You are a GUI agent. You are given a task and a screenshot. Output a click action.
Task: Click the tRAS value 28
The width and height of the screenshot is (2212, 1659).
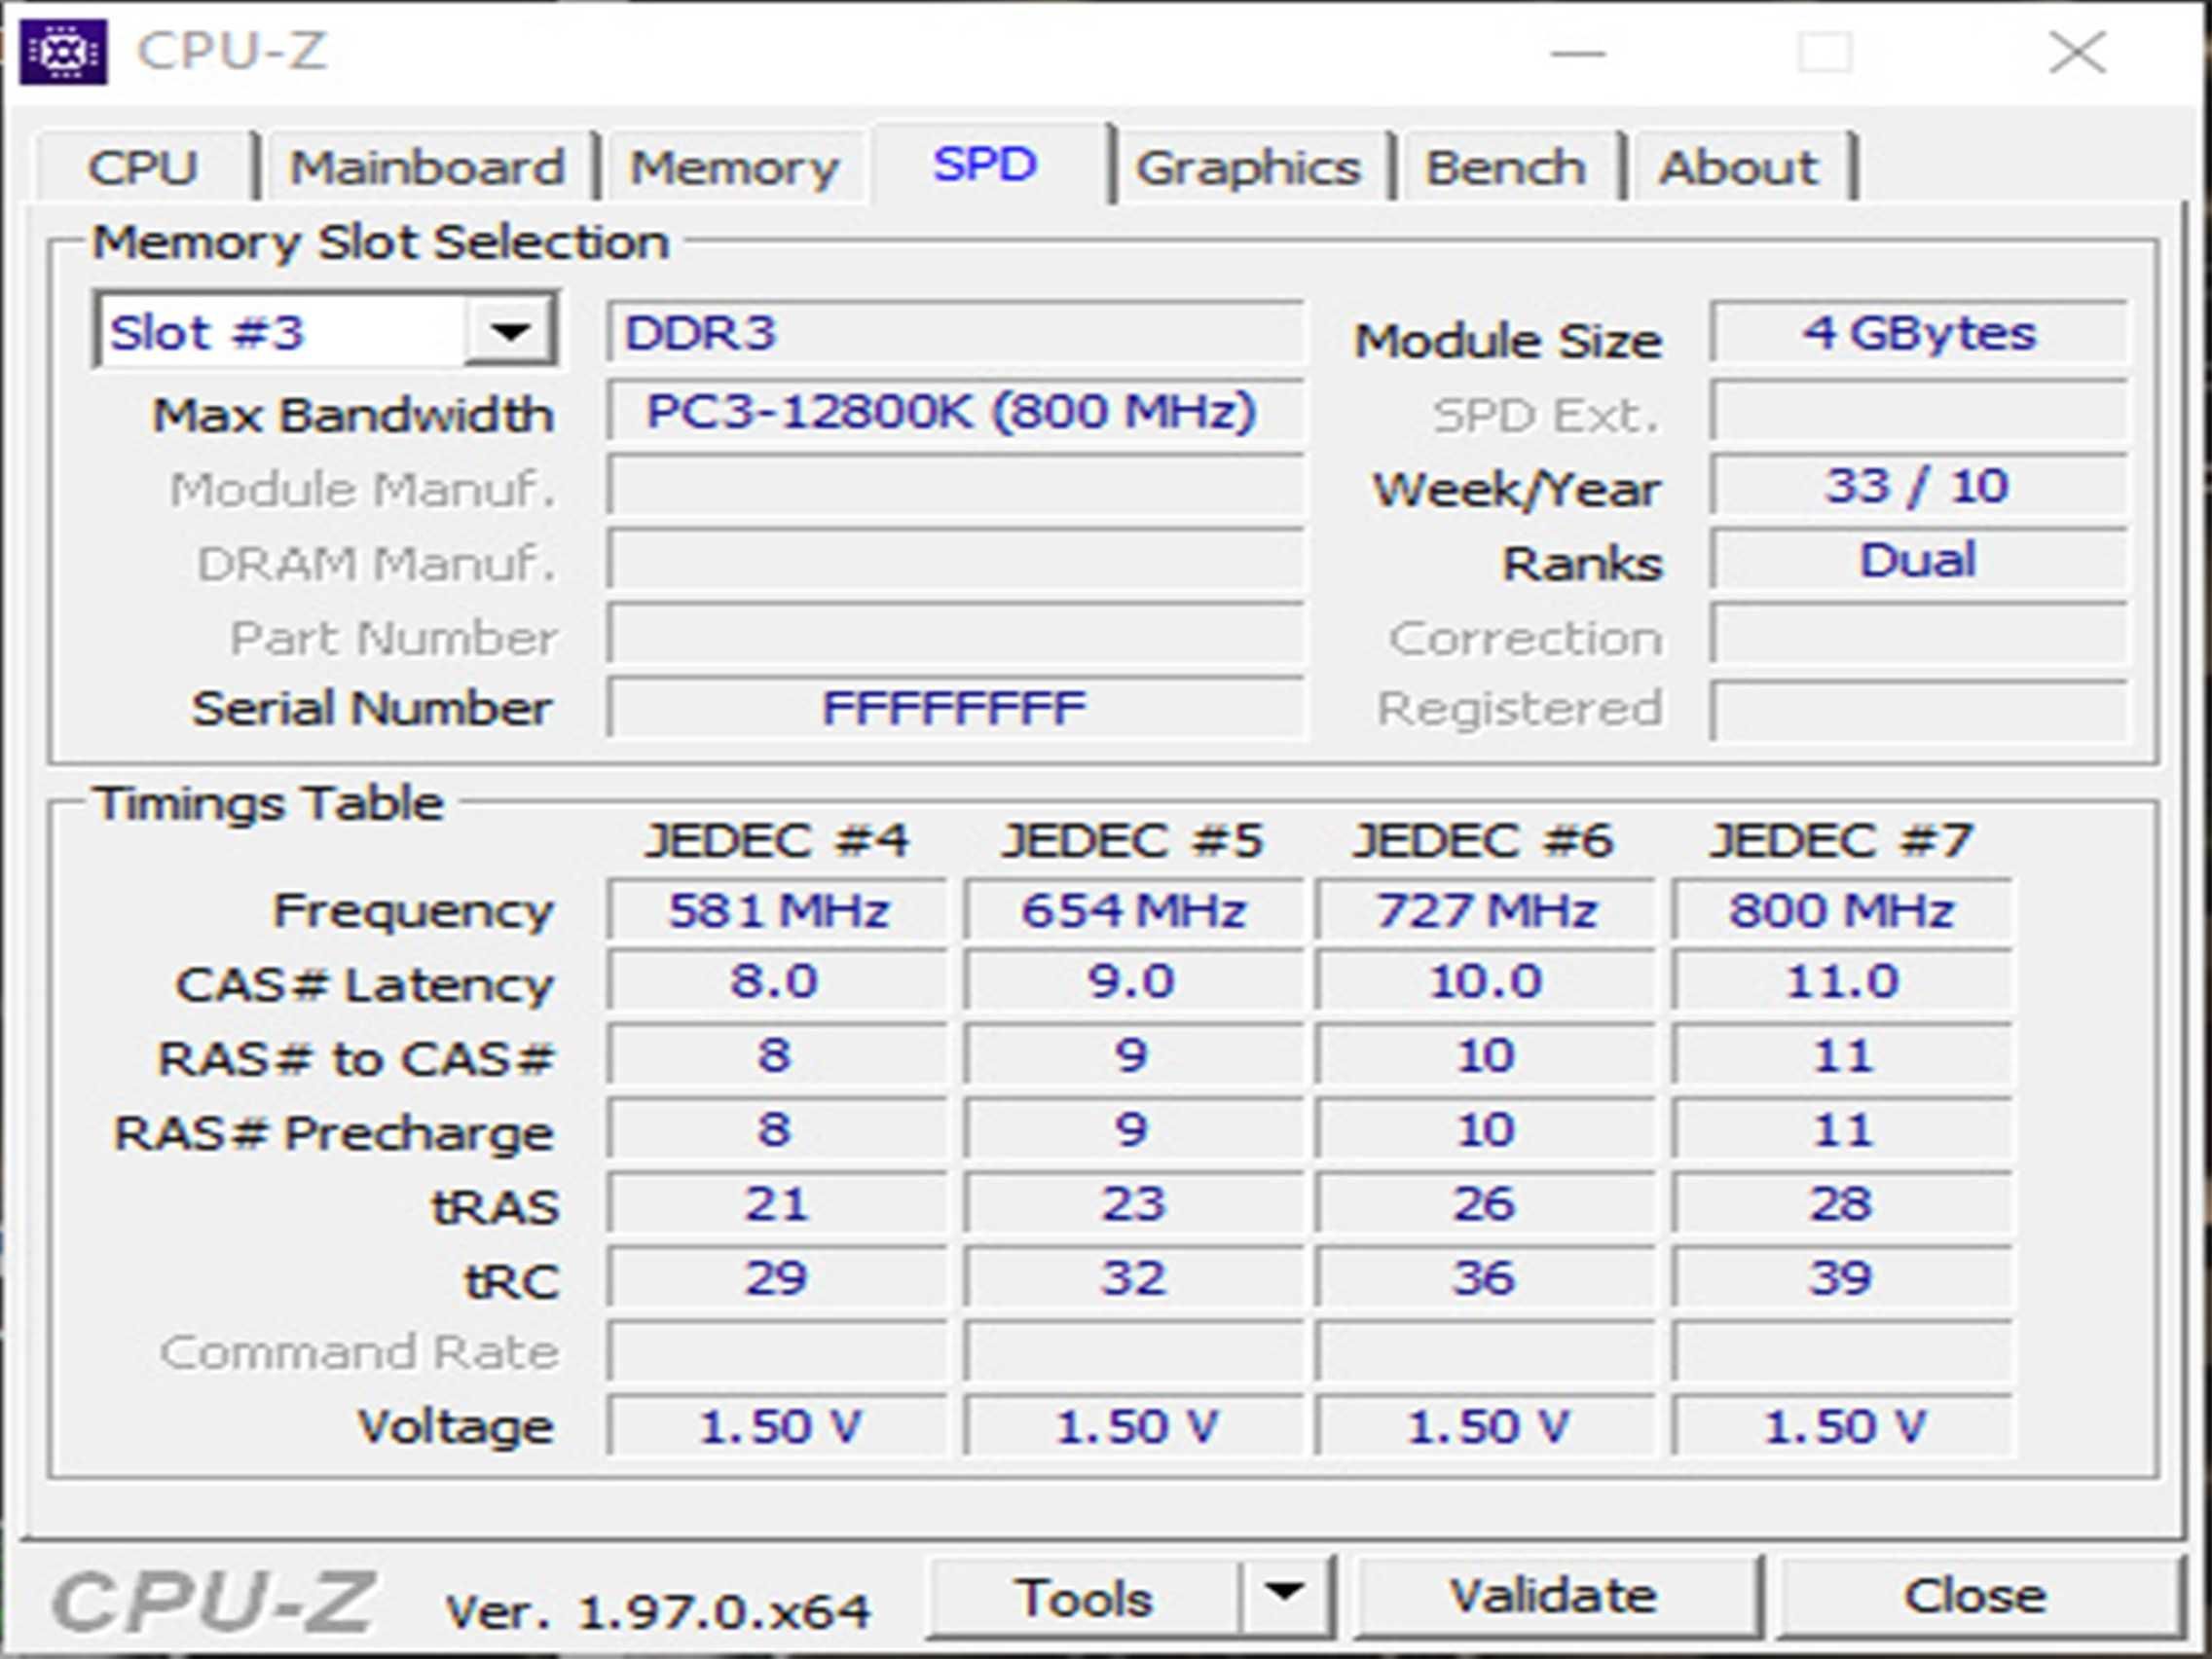tap(1841, 1203)
